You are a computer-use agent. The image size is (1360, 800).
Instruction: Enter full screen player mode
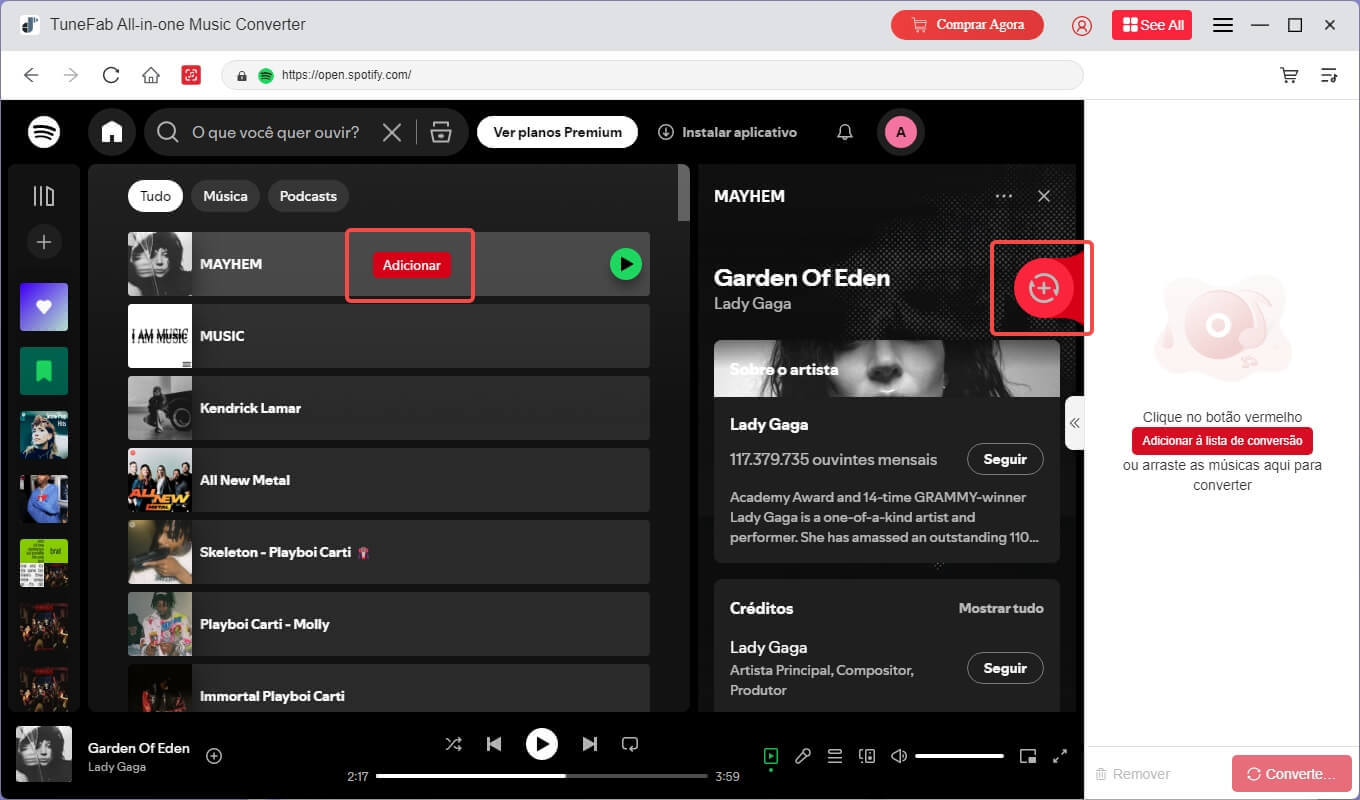tap(1060, 757)
